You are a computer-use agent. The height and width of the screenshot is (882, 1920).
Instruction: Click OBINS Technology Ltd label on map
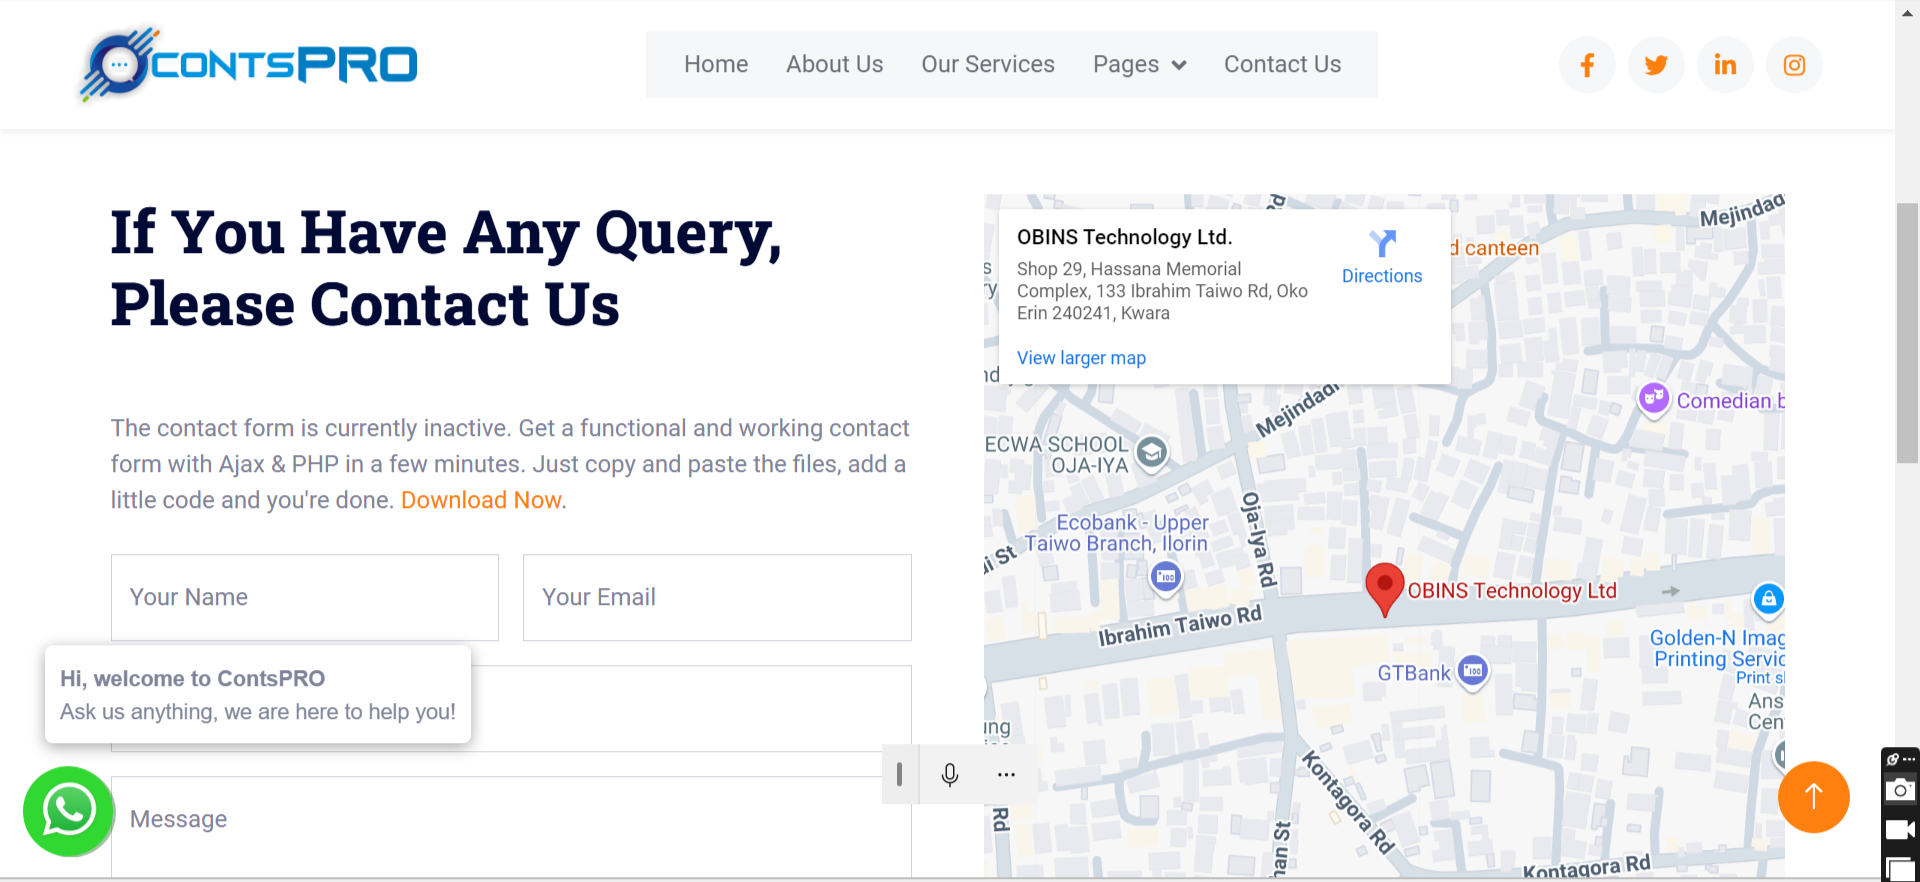[x=1512, y=591]
